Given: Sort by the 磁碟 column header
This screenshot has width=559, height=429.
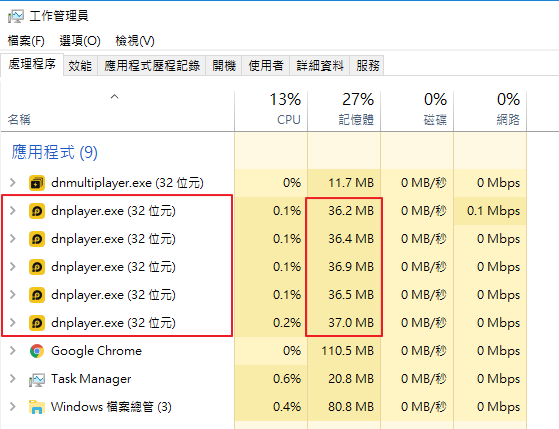Looking at the screenshot, I should [x=417, y=111].
